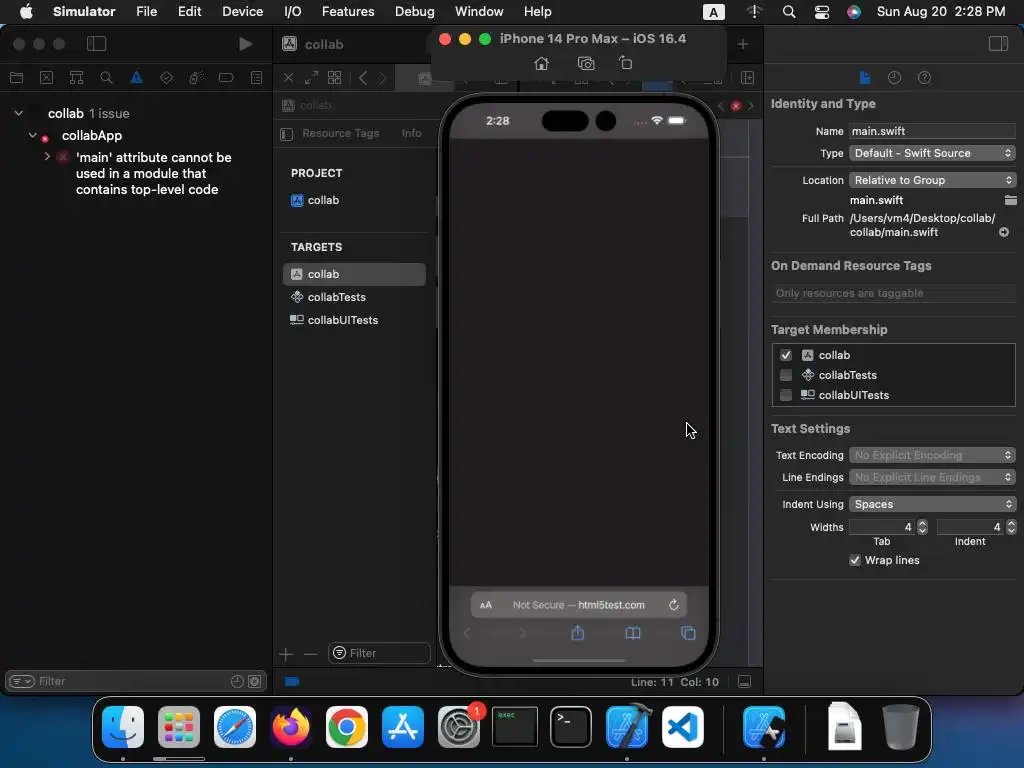Tap the AA reader options button
This screenshot has width=1024, height=768.
[486, 605]
